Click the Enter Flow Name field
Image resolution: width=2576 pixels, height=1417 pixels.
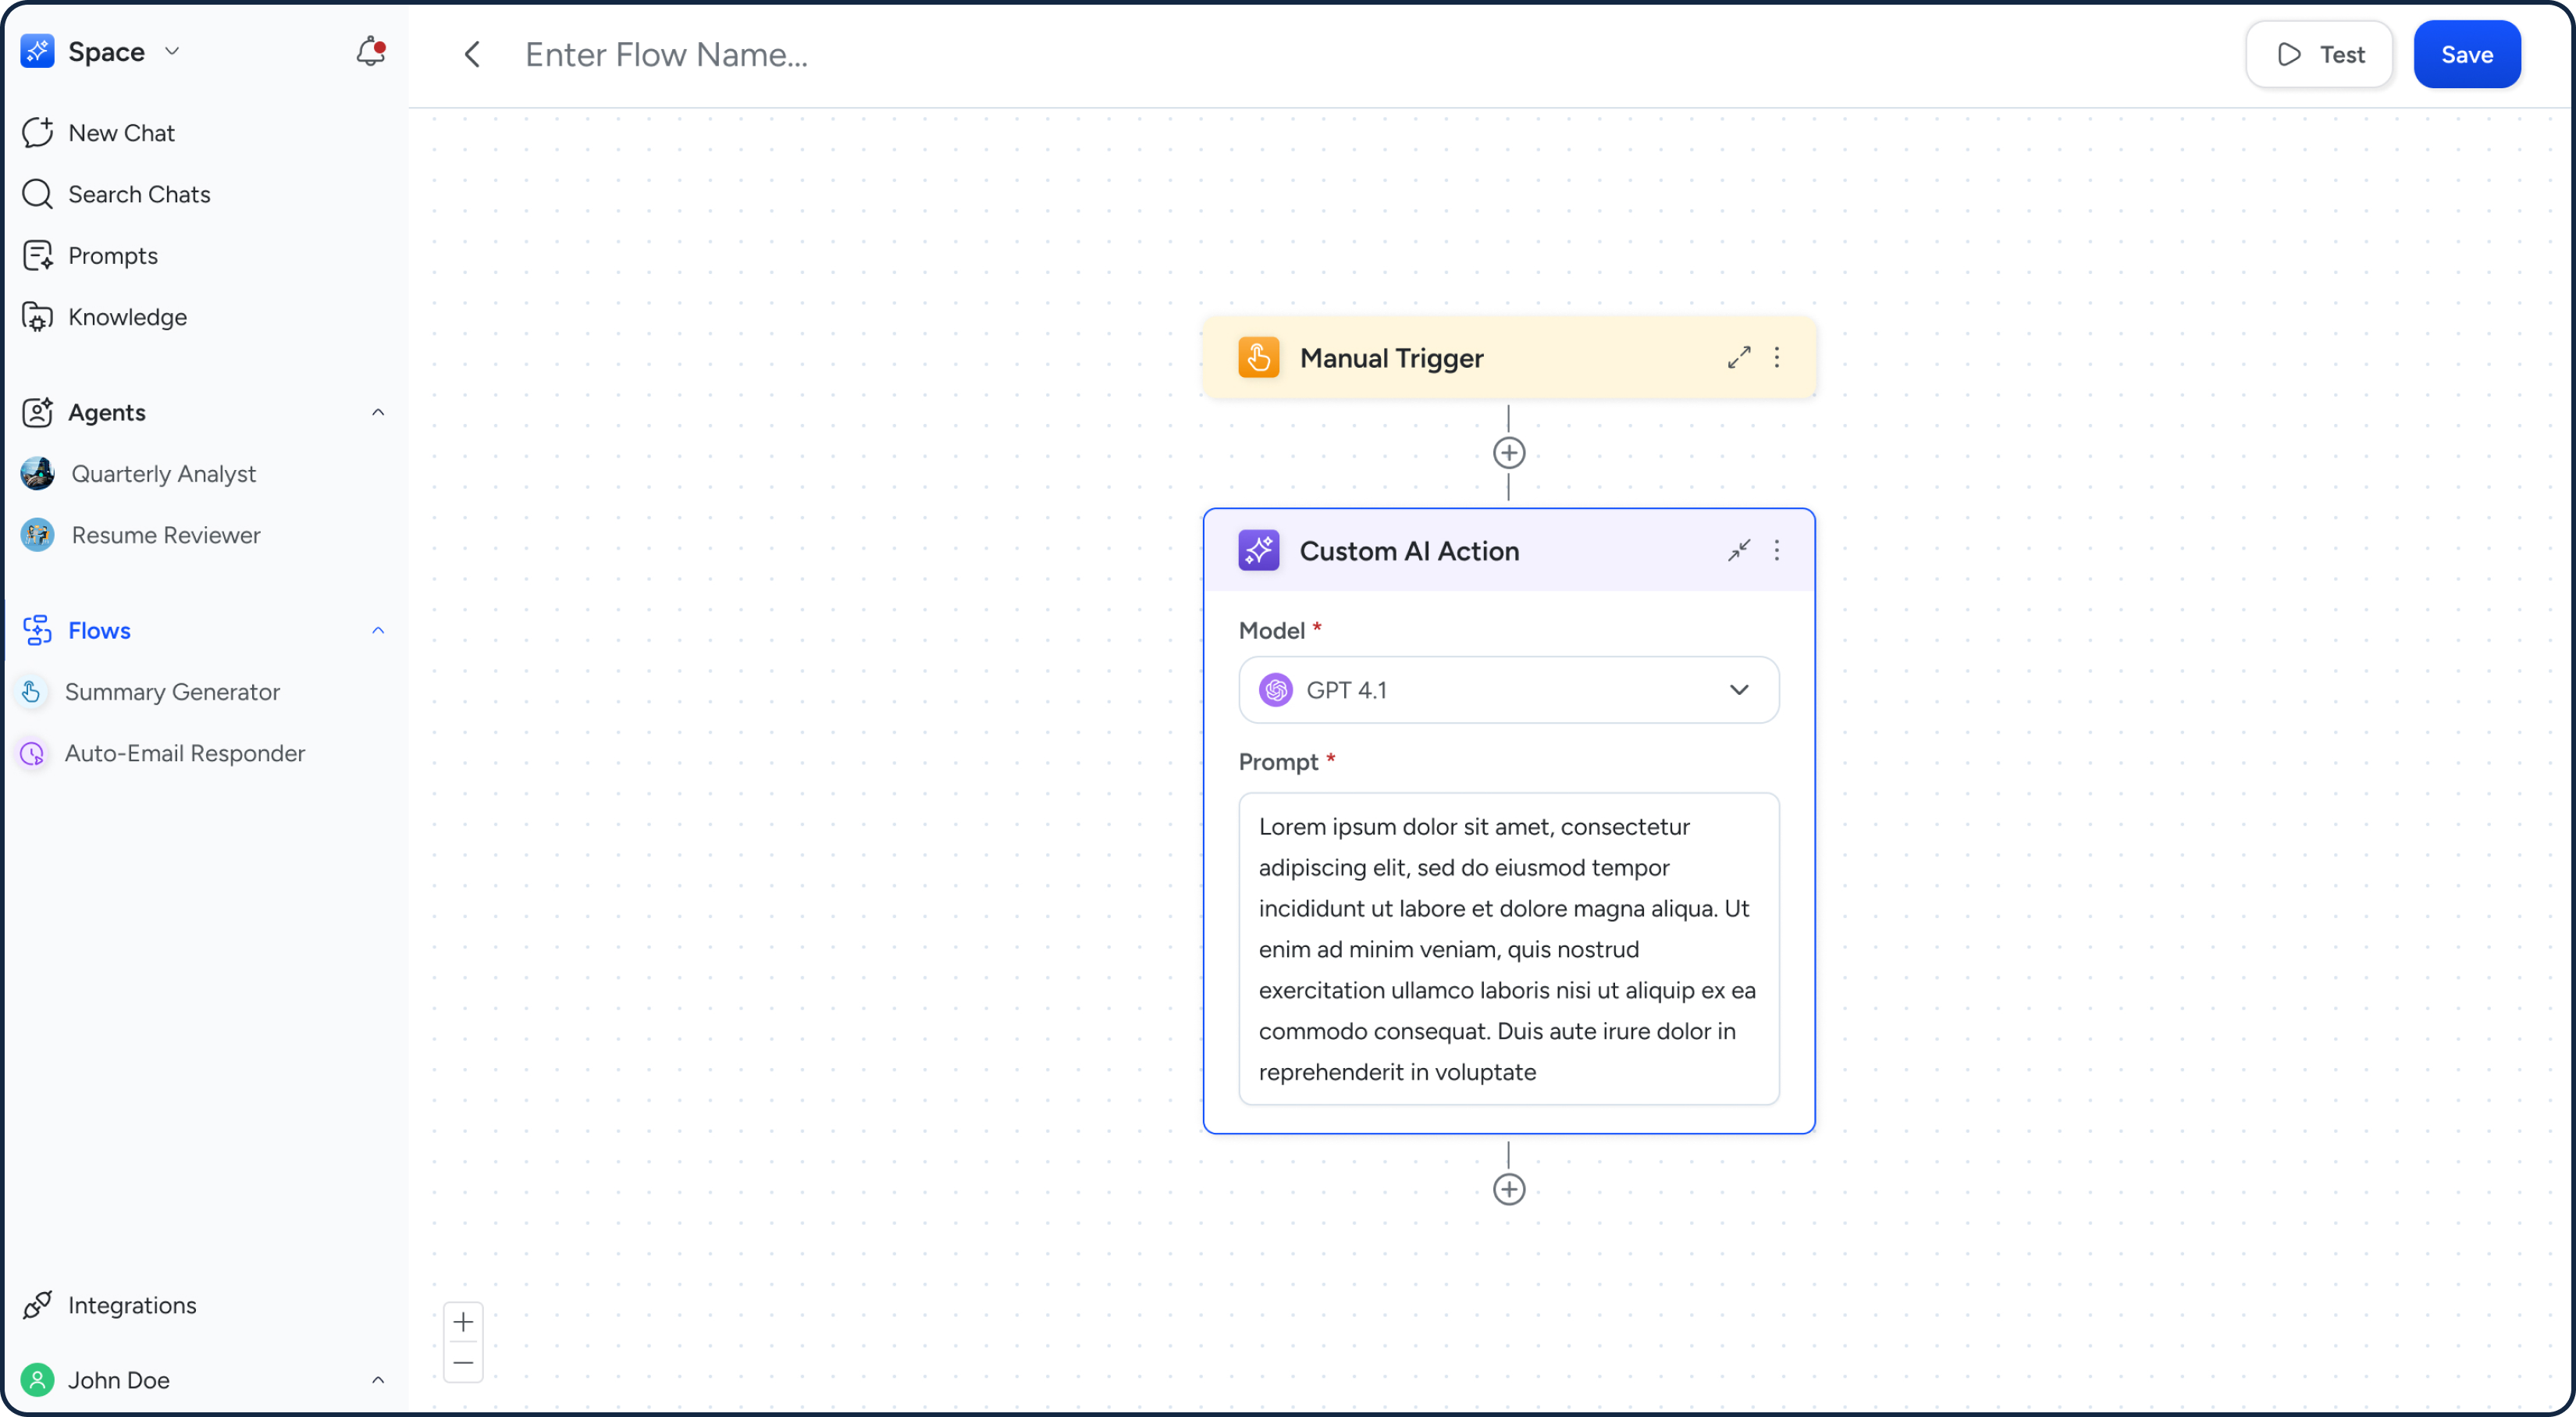666,54
